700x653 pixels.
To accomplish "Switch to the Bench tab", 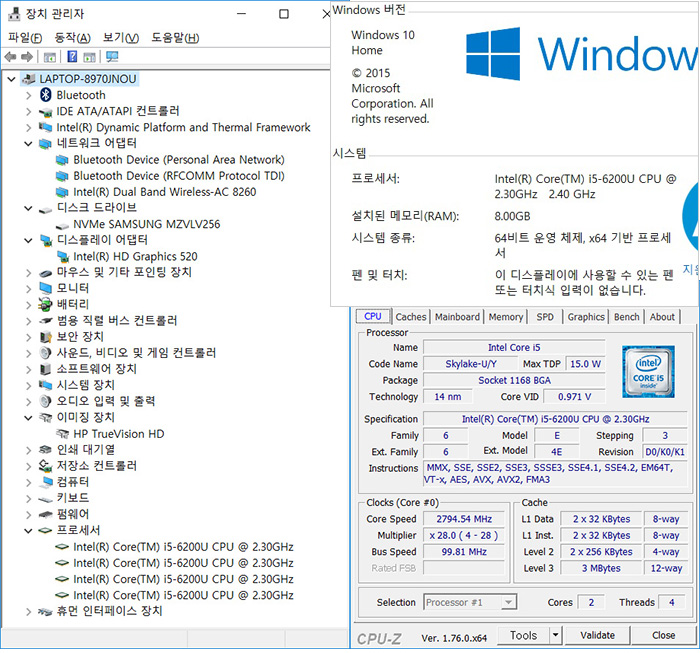I will pos(627,317).
